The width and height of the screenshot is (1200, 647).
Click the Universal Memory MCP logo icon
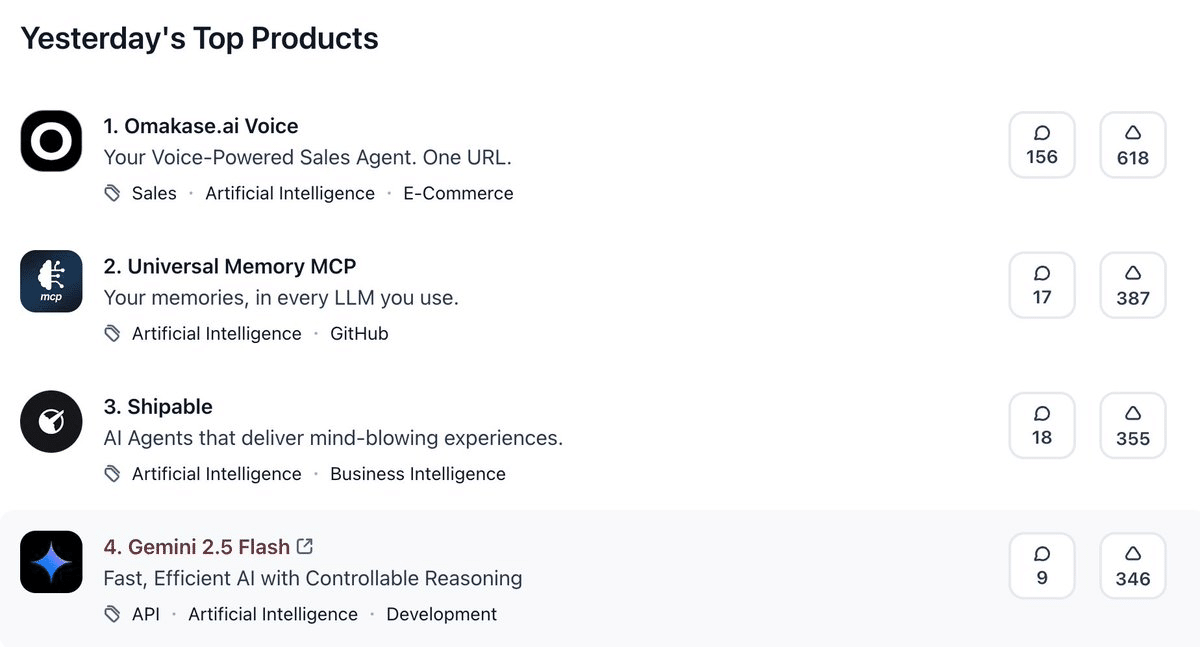click(x=51, y=281)
